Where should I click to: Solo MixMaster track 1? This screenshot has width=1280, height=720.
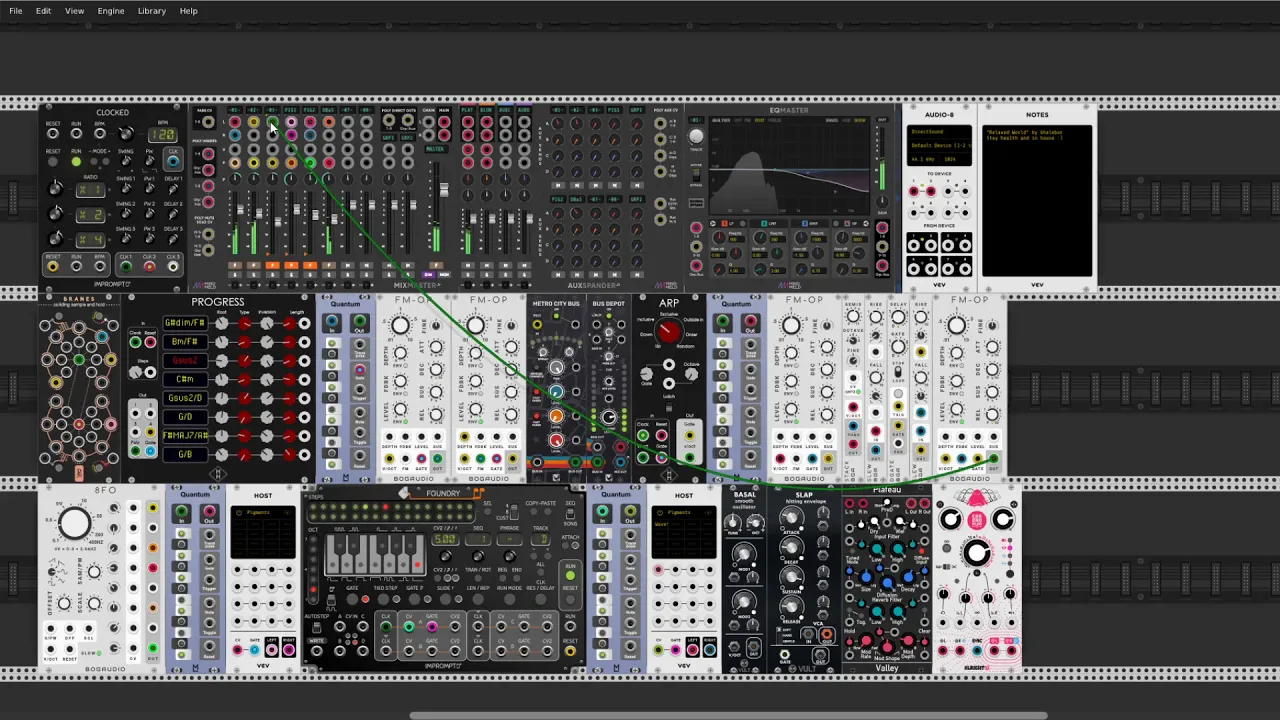tap(235, 275)
